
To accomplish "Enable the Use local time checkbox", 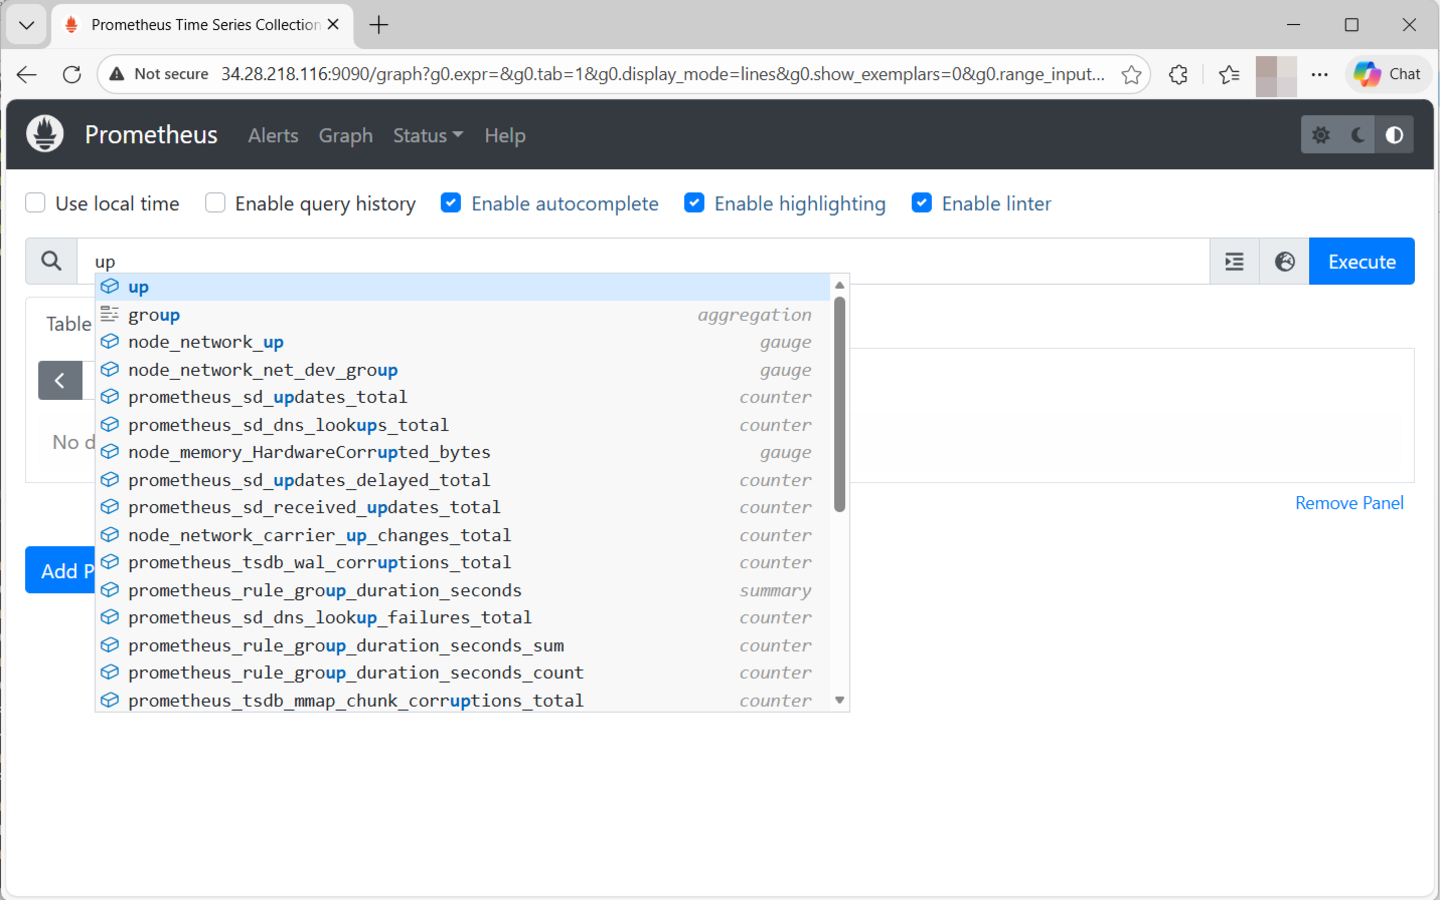I will point(35,202).
